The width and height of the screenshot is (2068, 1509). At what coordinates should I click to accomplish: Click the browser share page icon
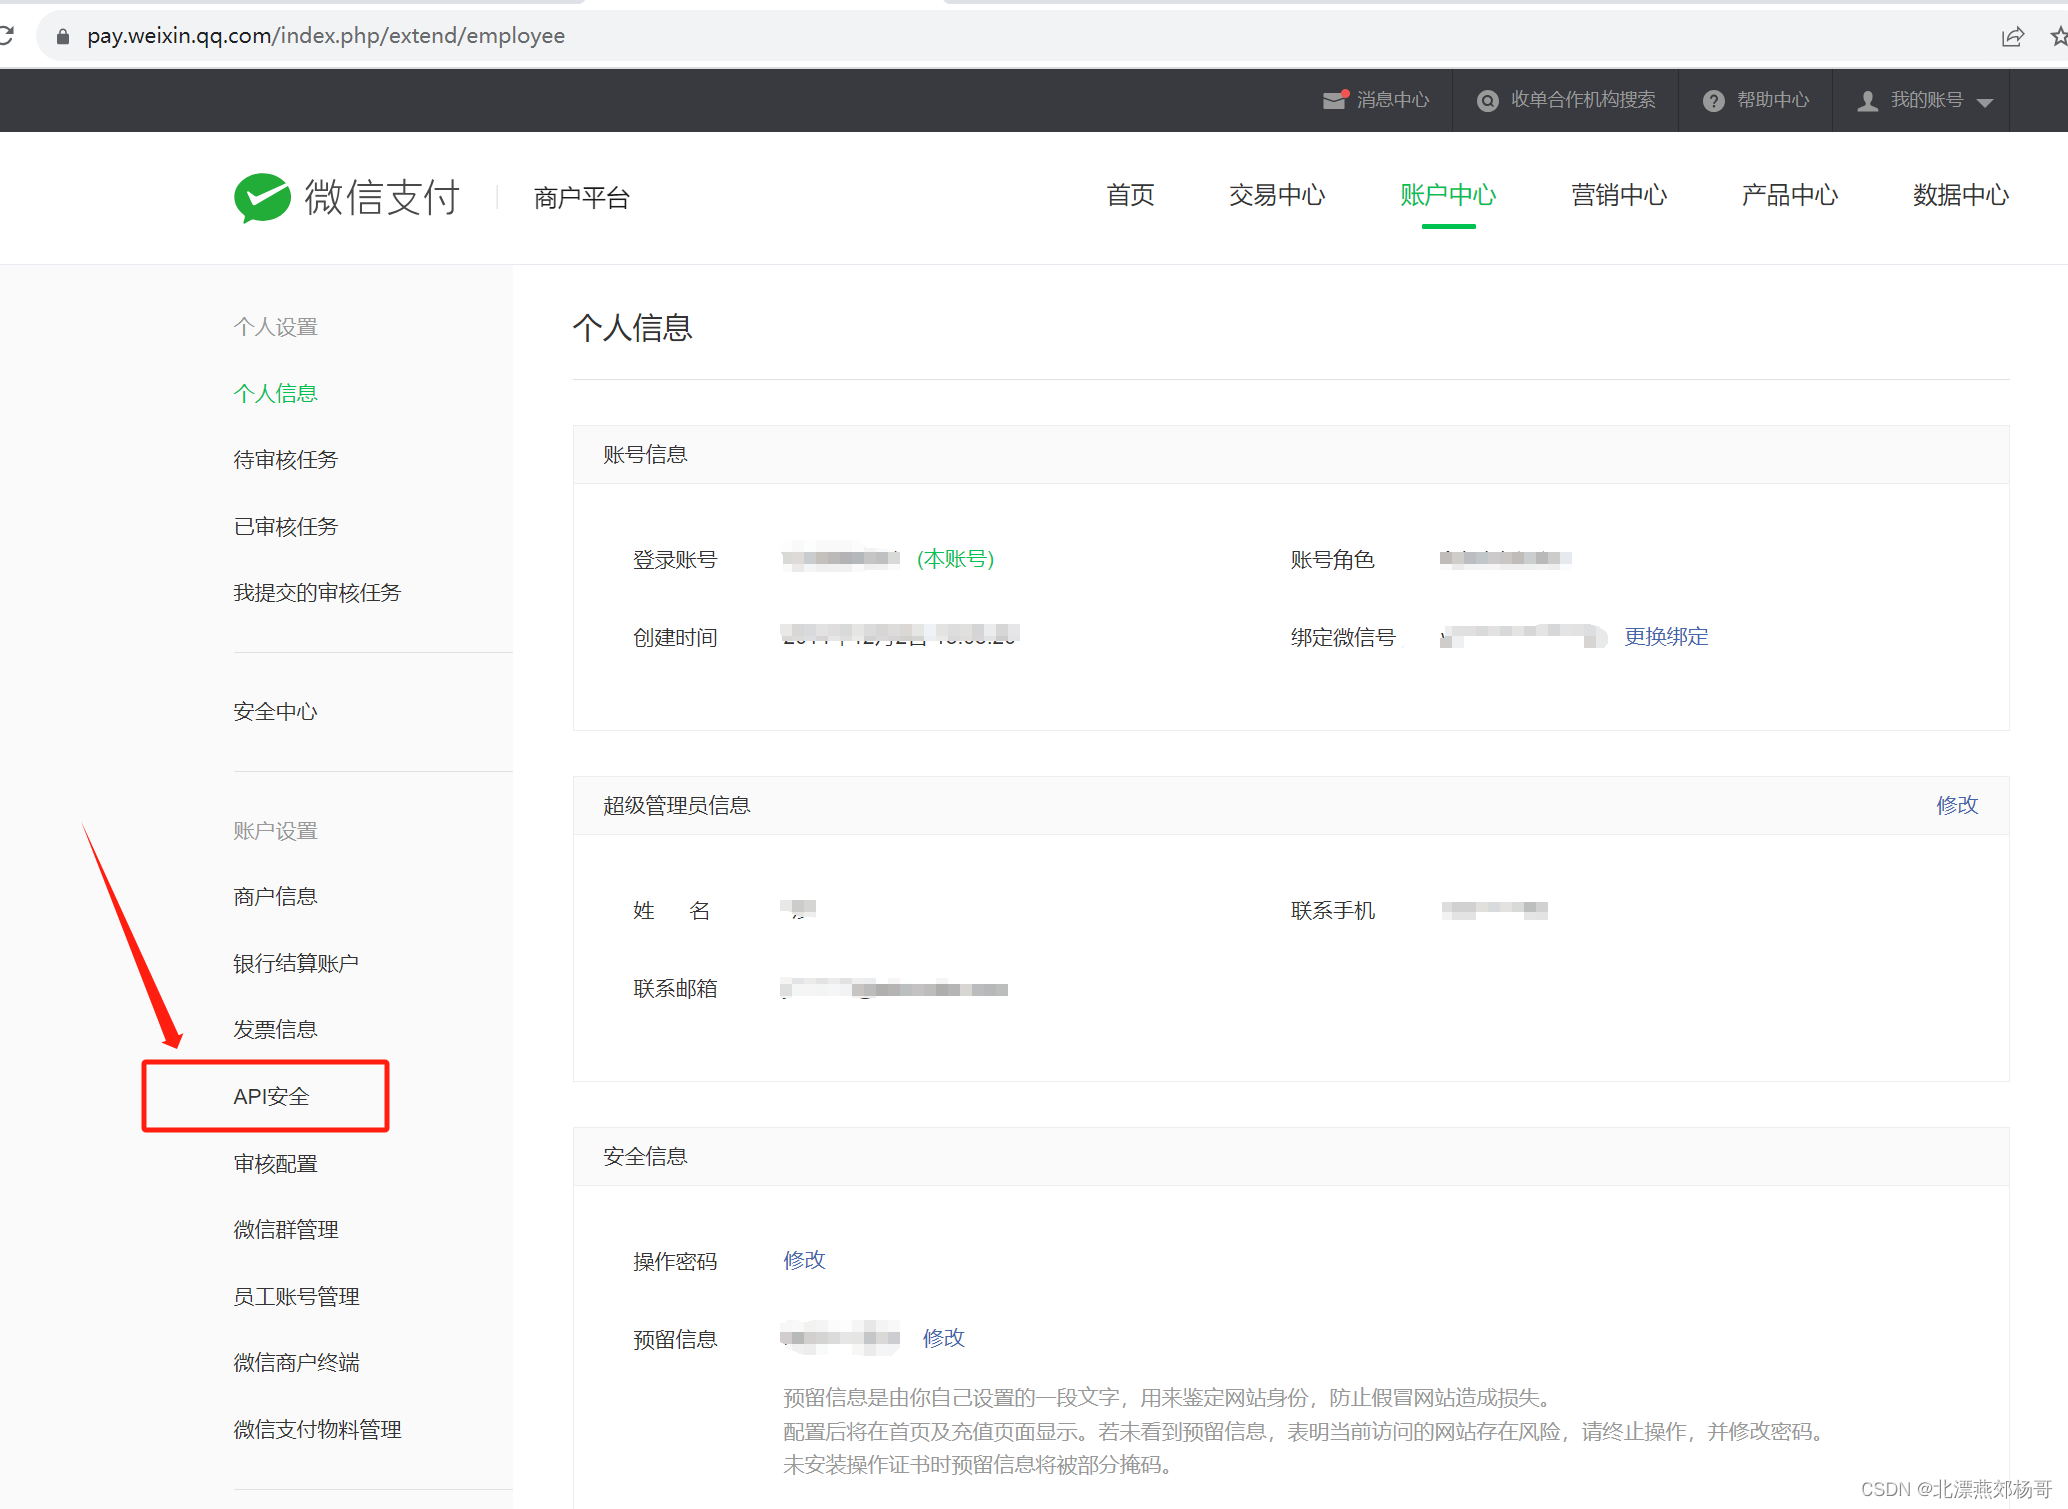tap(2012, 37)
